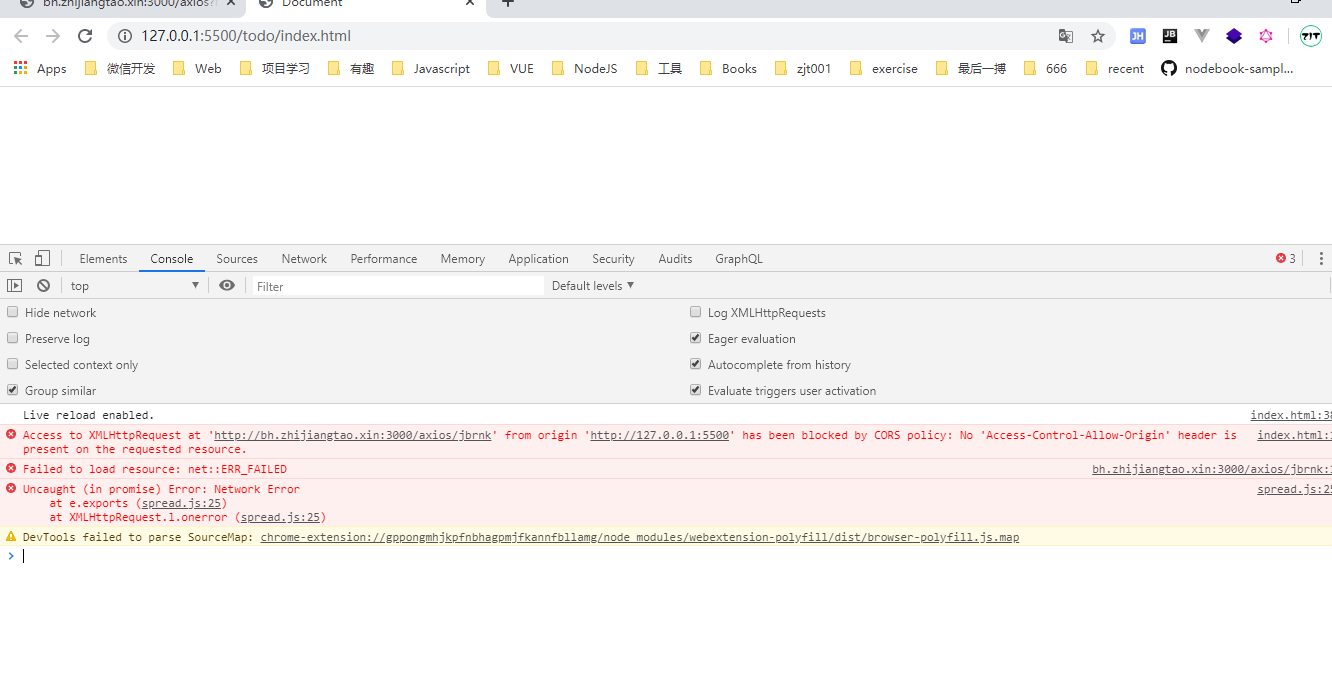
Task: Open the 微信开发 bookmark folder
Action: (120, 68)
